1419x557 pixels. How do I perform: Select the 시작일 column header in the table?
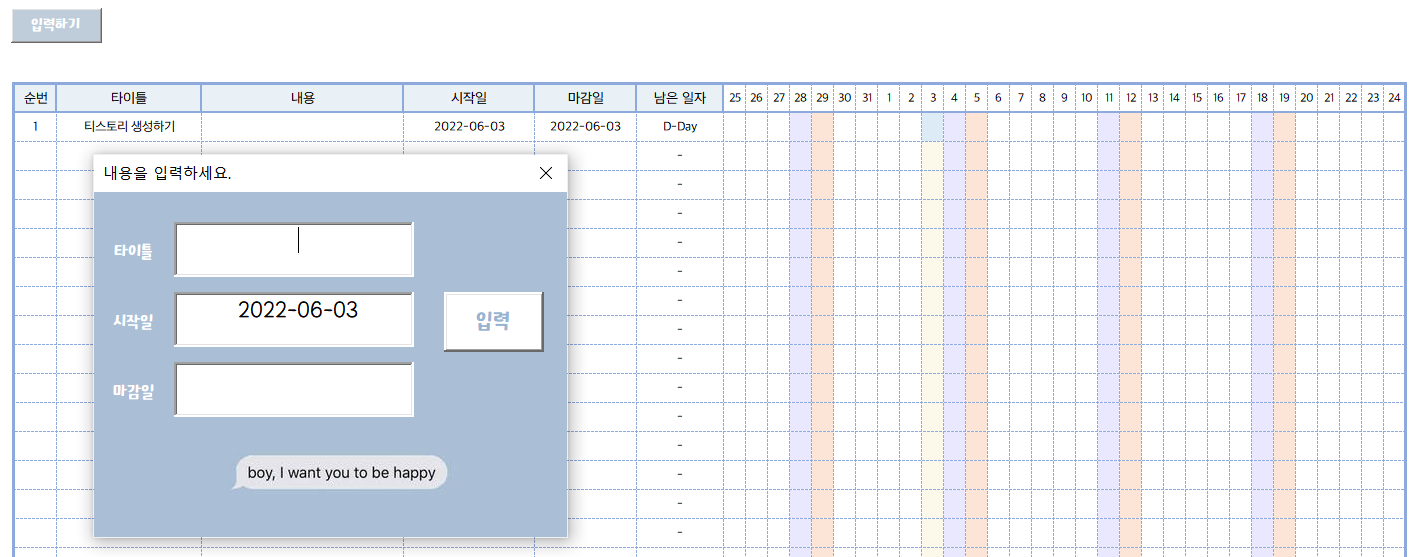469,98
